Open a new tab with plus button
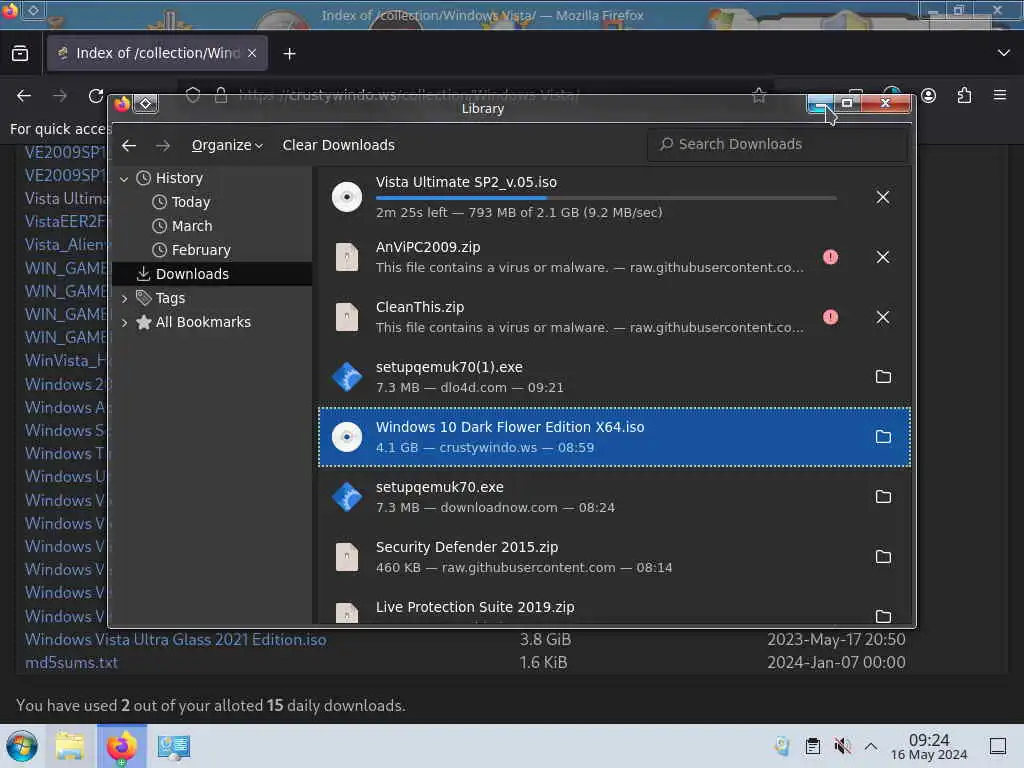This screenshot has height=768, width=1024. pyautogui.click(x=289, y=54)
